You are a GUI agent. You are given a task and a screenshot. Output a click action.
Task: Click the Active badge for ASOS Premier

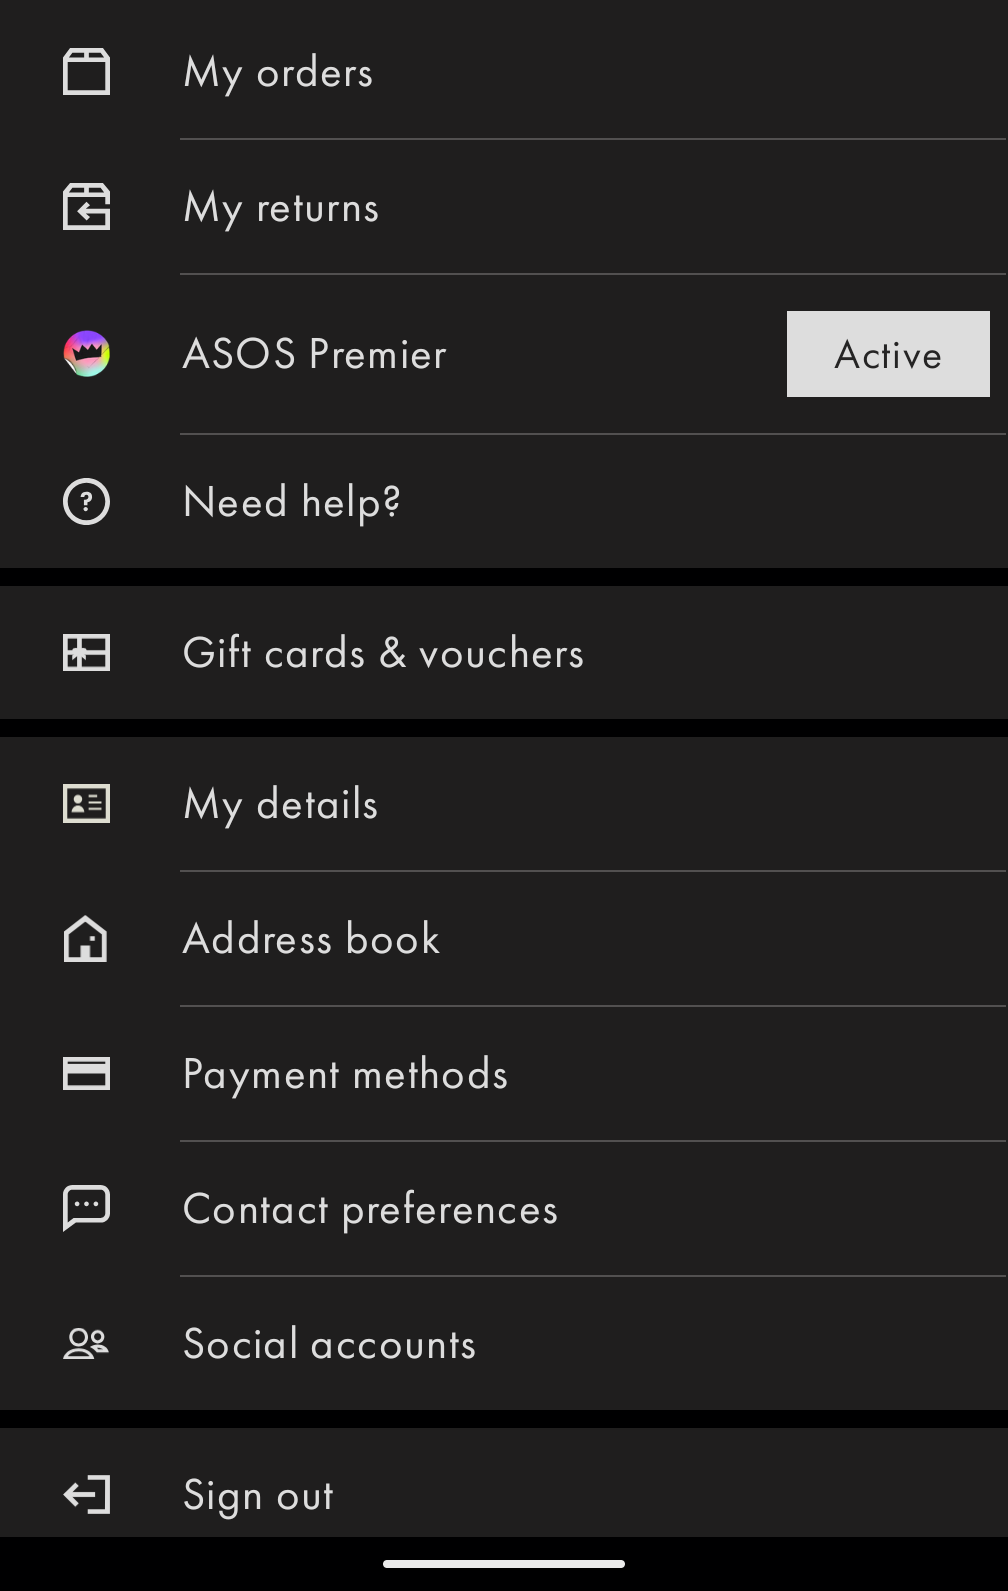pos(888,354)
